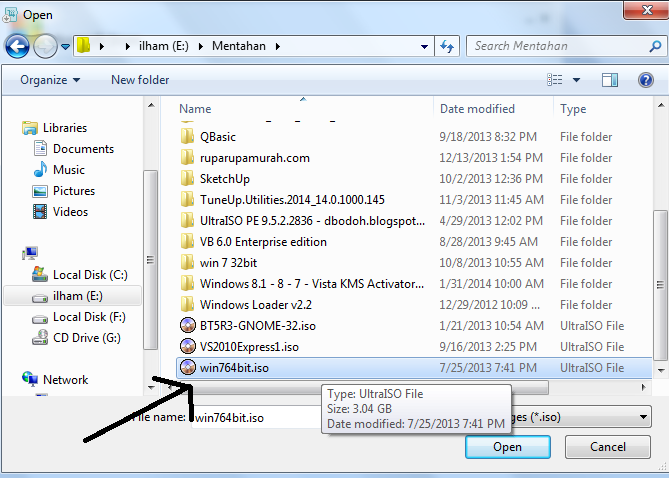Select Libraries in the navigation pane
Image resolution: width=669 pixels, height=478 pixels.
click(x=54, y=128)
